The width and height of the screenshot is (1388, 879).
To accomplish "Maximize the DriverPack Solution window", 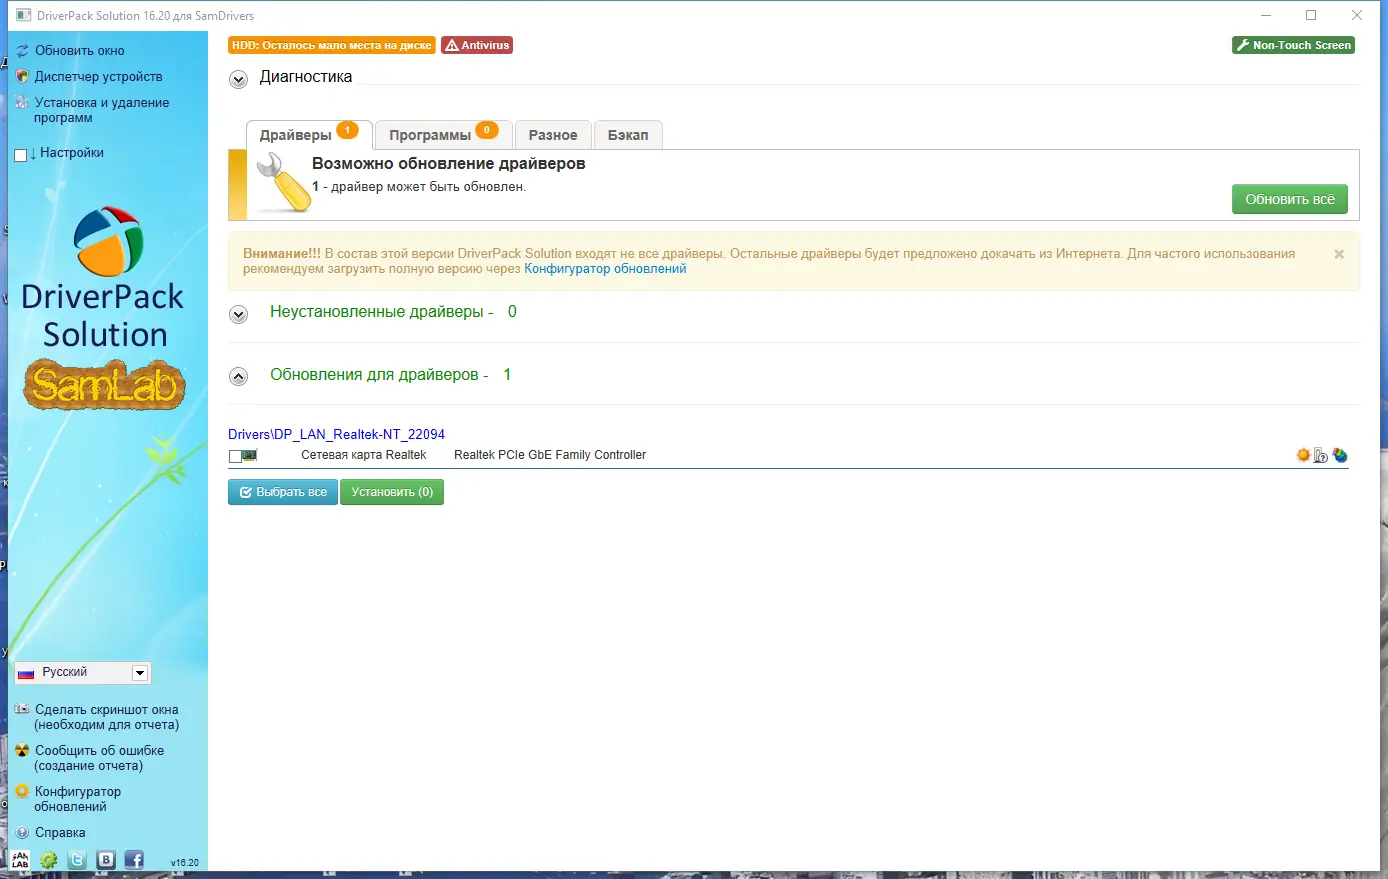I will coord(1311,15).
